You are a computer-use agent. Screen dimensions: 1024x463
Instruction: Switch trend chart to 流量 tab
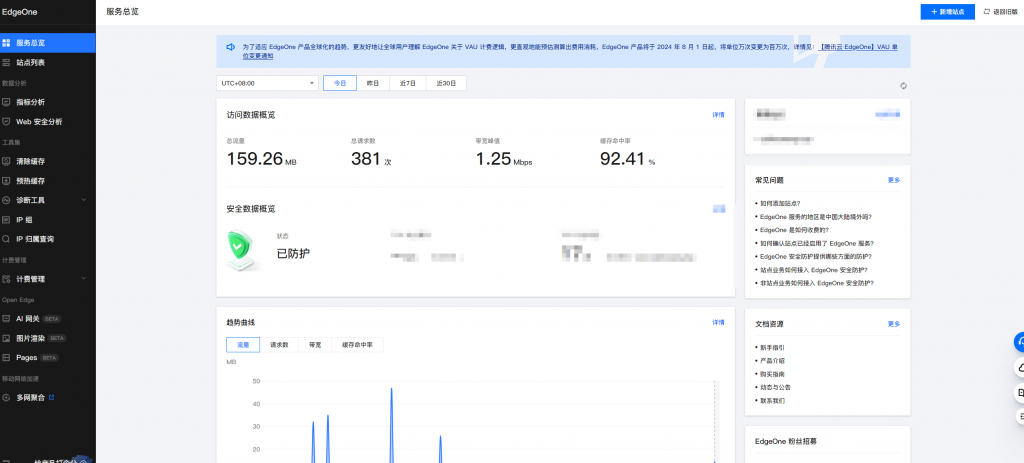tap(243, 345)
